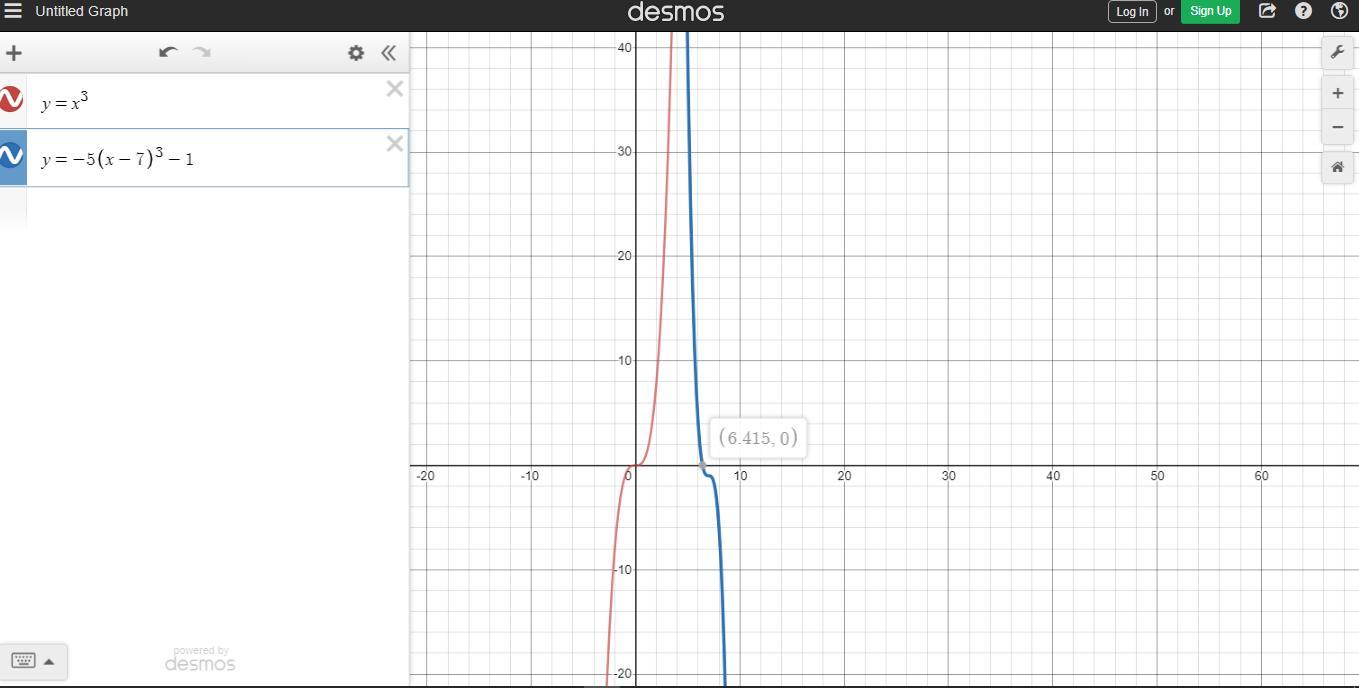Open graph settings wrench
Image resolution: width=1359 pixels, height=688 pixels.
coord(1338,52)
